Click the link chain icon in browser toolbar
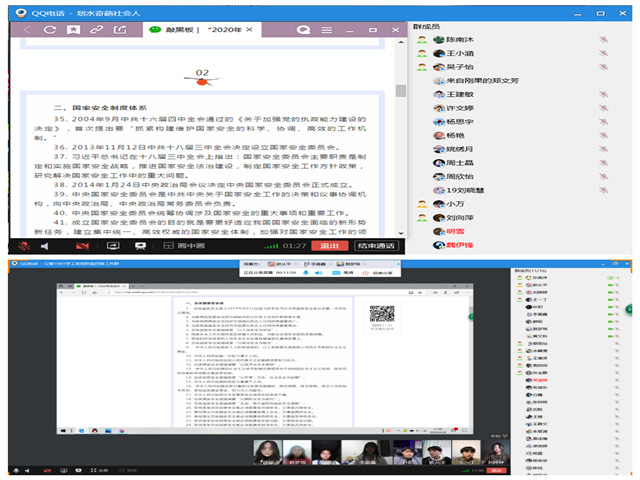This screenshot has width=640, height=480. (96, 30)
